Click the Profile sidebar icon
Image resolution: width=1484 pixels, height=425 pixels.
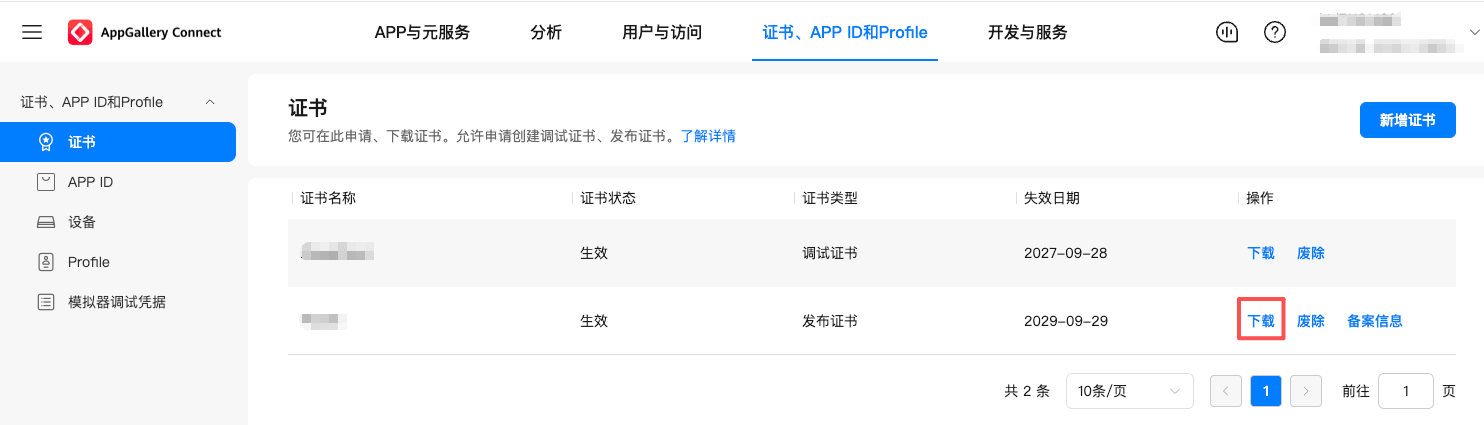(45, 262)
